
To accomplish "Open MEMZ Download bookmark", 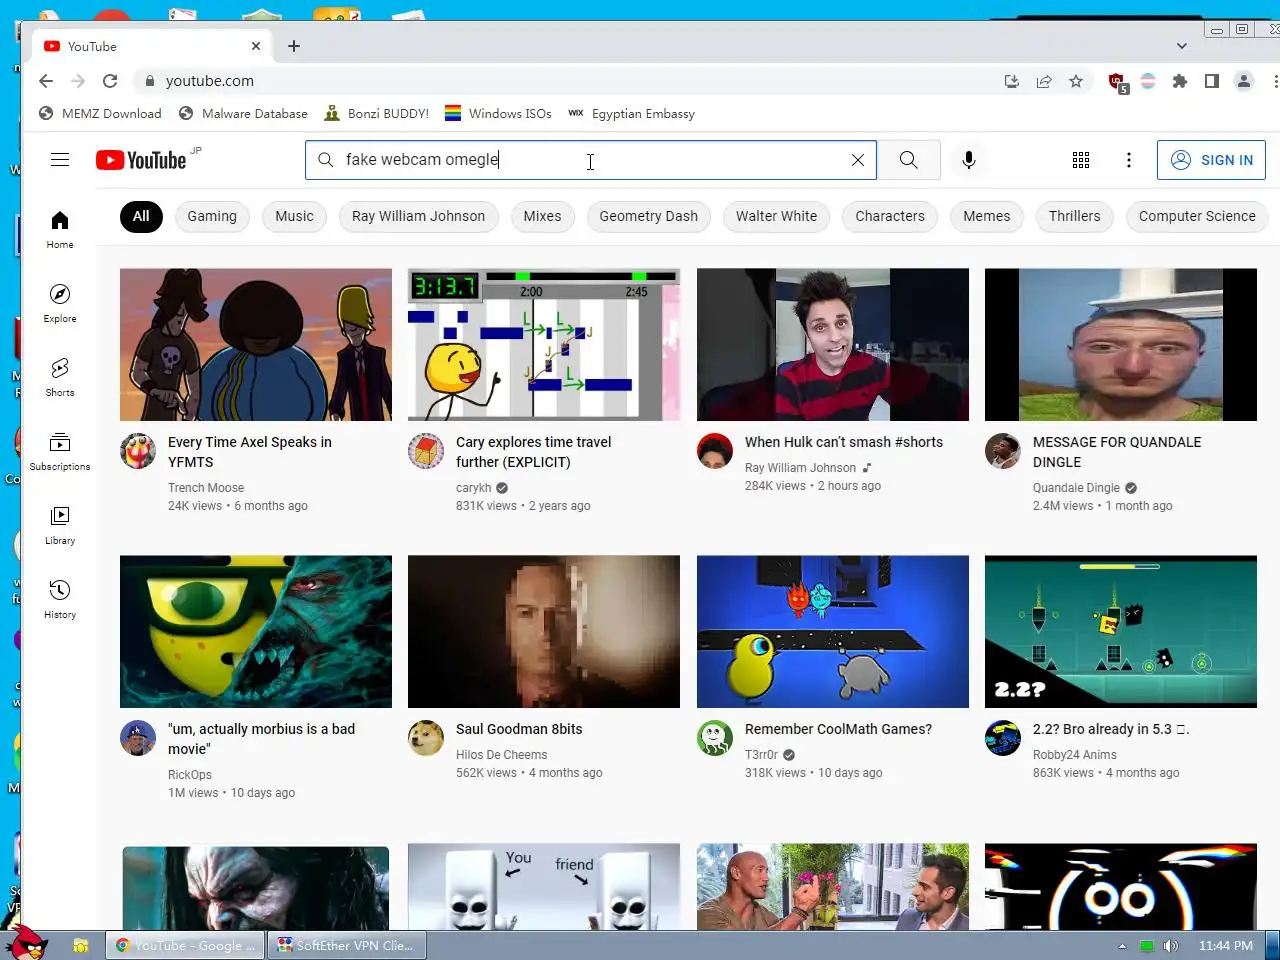I will pyautogui.click(x=100, y=114).
